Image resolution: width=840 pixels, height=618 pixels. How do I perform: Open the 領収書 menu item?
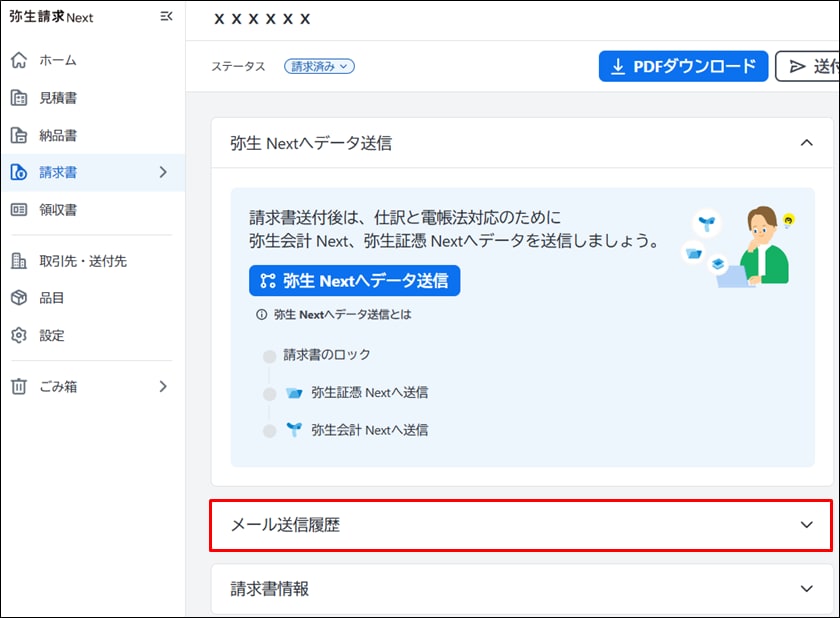[x=93, y=209]
